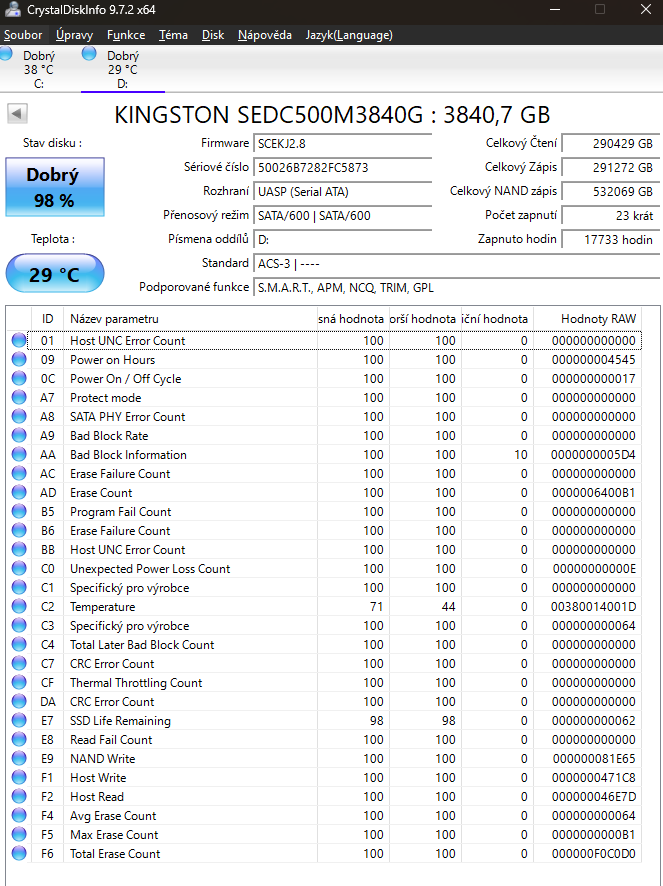Click the status icon of Bad Block Rate row

(19, 436)
